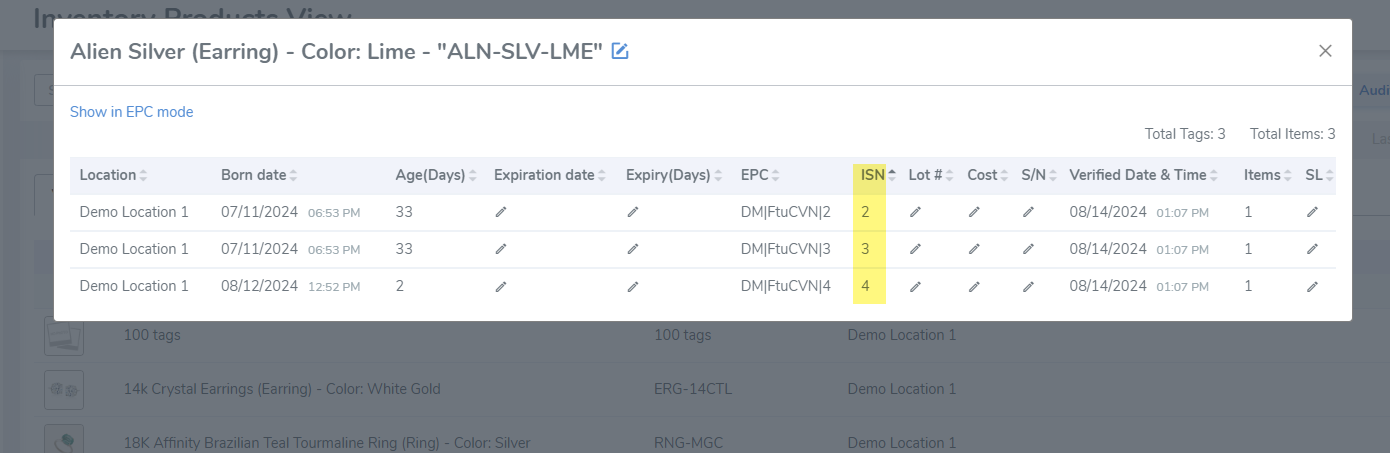This screenshot has height=453, width=1390.
Task: Click the 100 tags product thumbnail in background list
Action: coord(64,335)
